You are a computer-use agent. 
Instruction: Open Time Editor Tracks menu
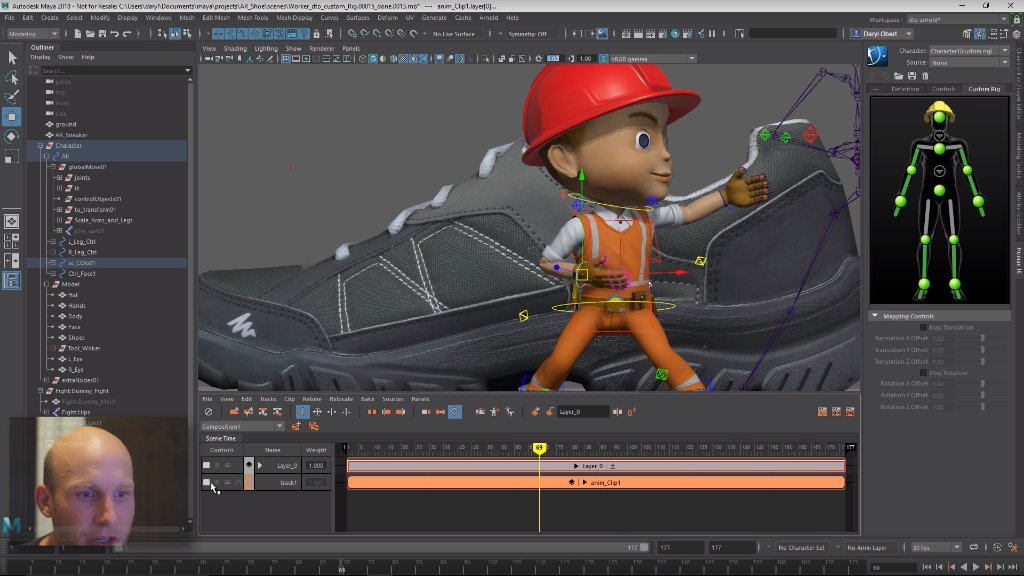pos(268,399)
